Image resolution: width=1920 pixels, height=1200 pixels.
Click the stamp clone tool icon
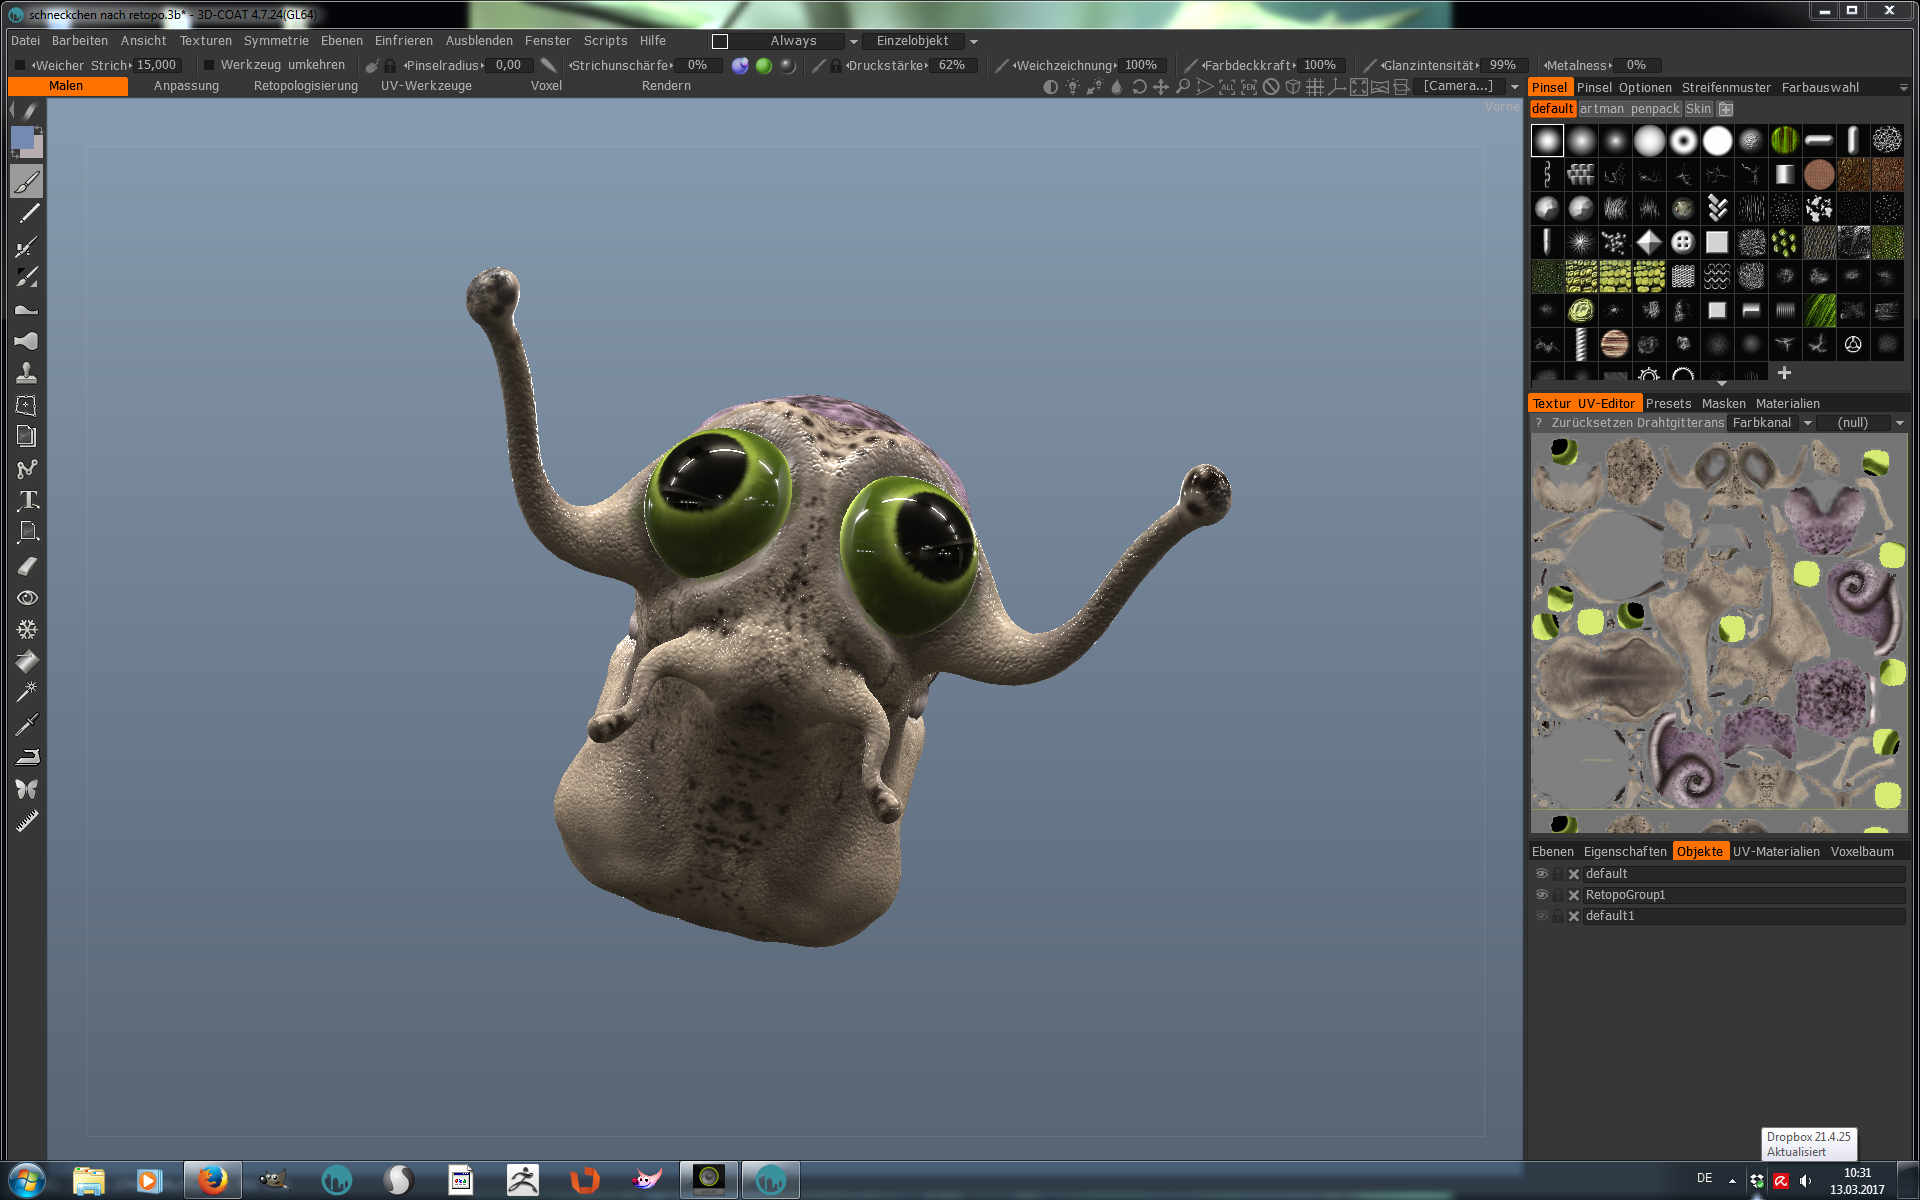(27, 373)
